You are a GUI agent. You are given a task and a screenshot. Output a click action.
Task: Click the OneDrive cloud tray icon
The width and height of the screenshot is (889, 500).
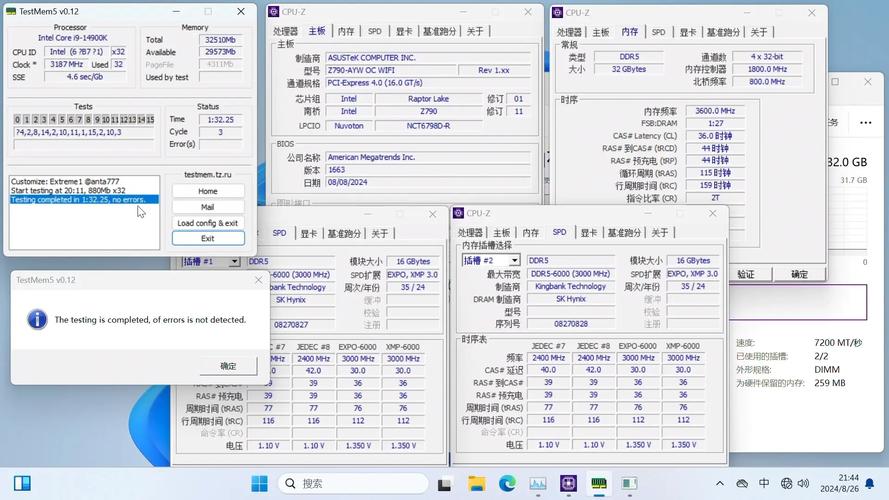click(742, 484)
